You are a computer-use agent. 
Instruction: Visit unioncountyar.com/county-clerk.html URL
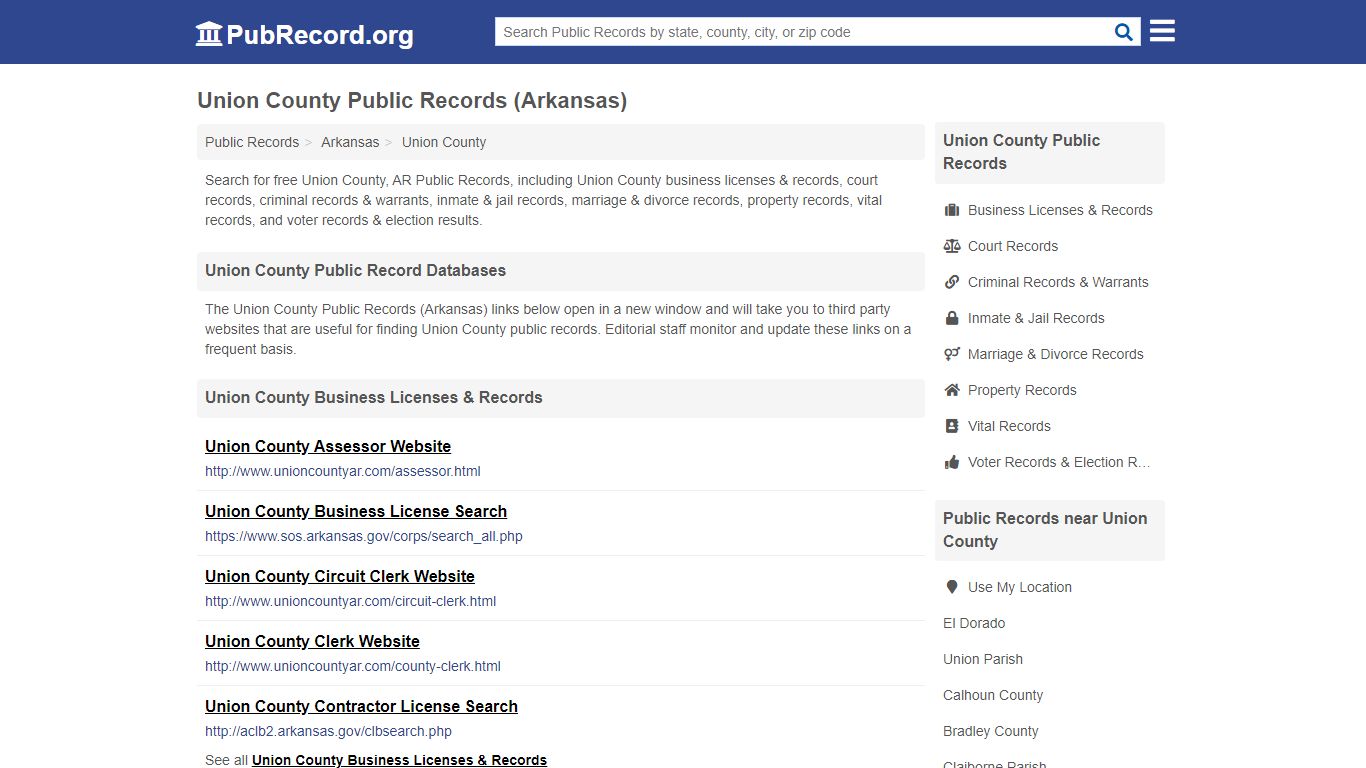pos(353,666)
